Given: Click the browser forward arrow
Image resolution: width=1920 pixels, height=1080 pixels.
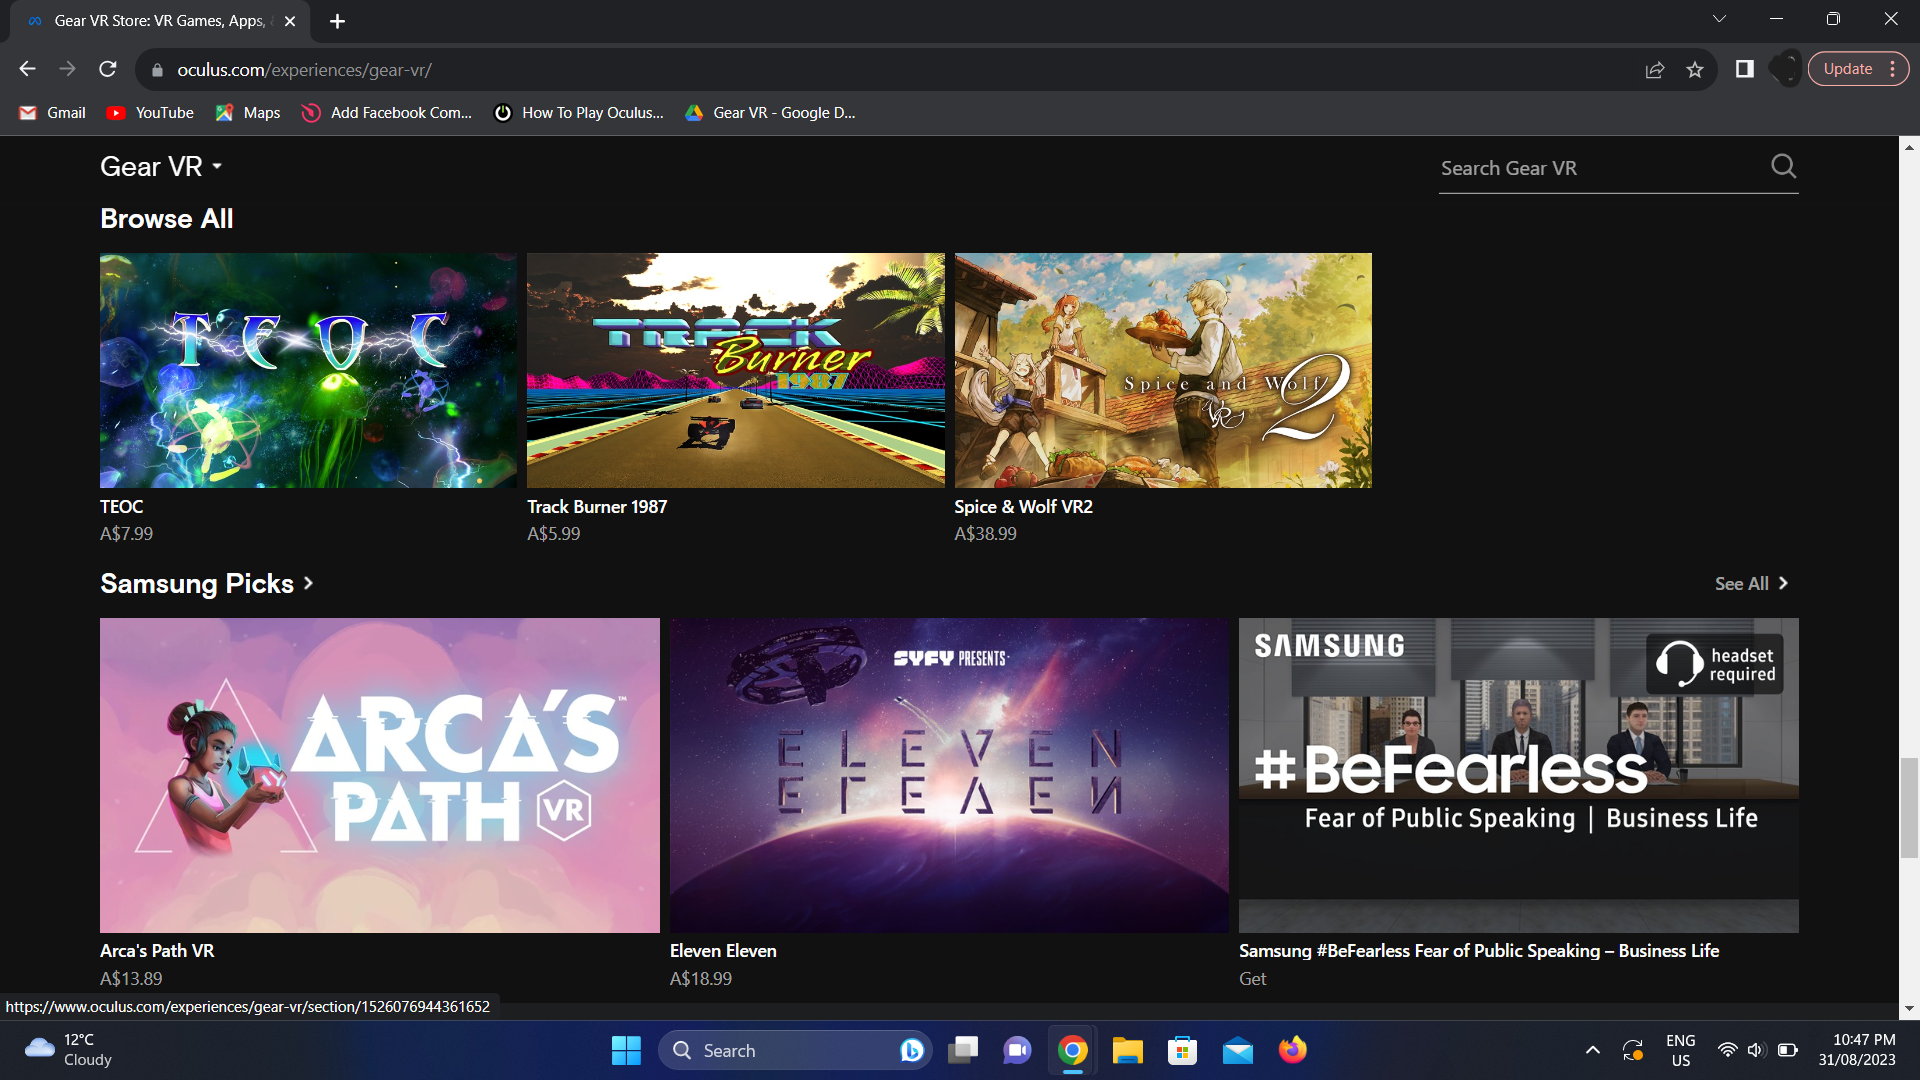Looking at the screenshot, I should tap(67, 69).
